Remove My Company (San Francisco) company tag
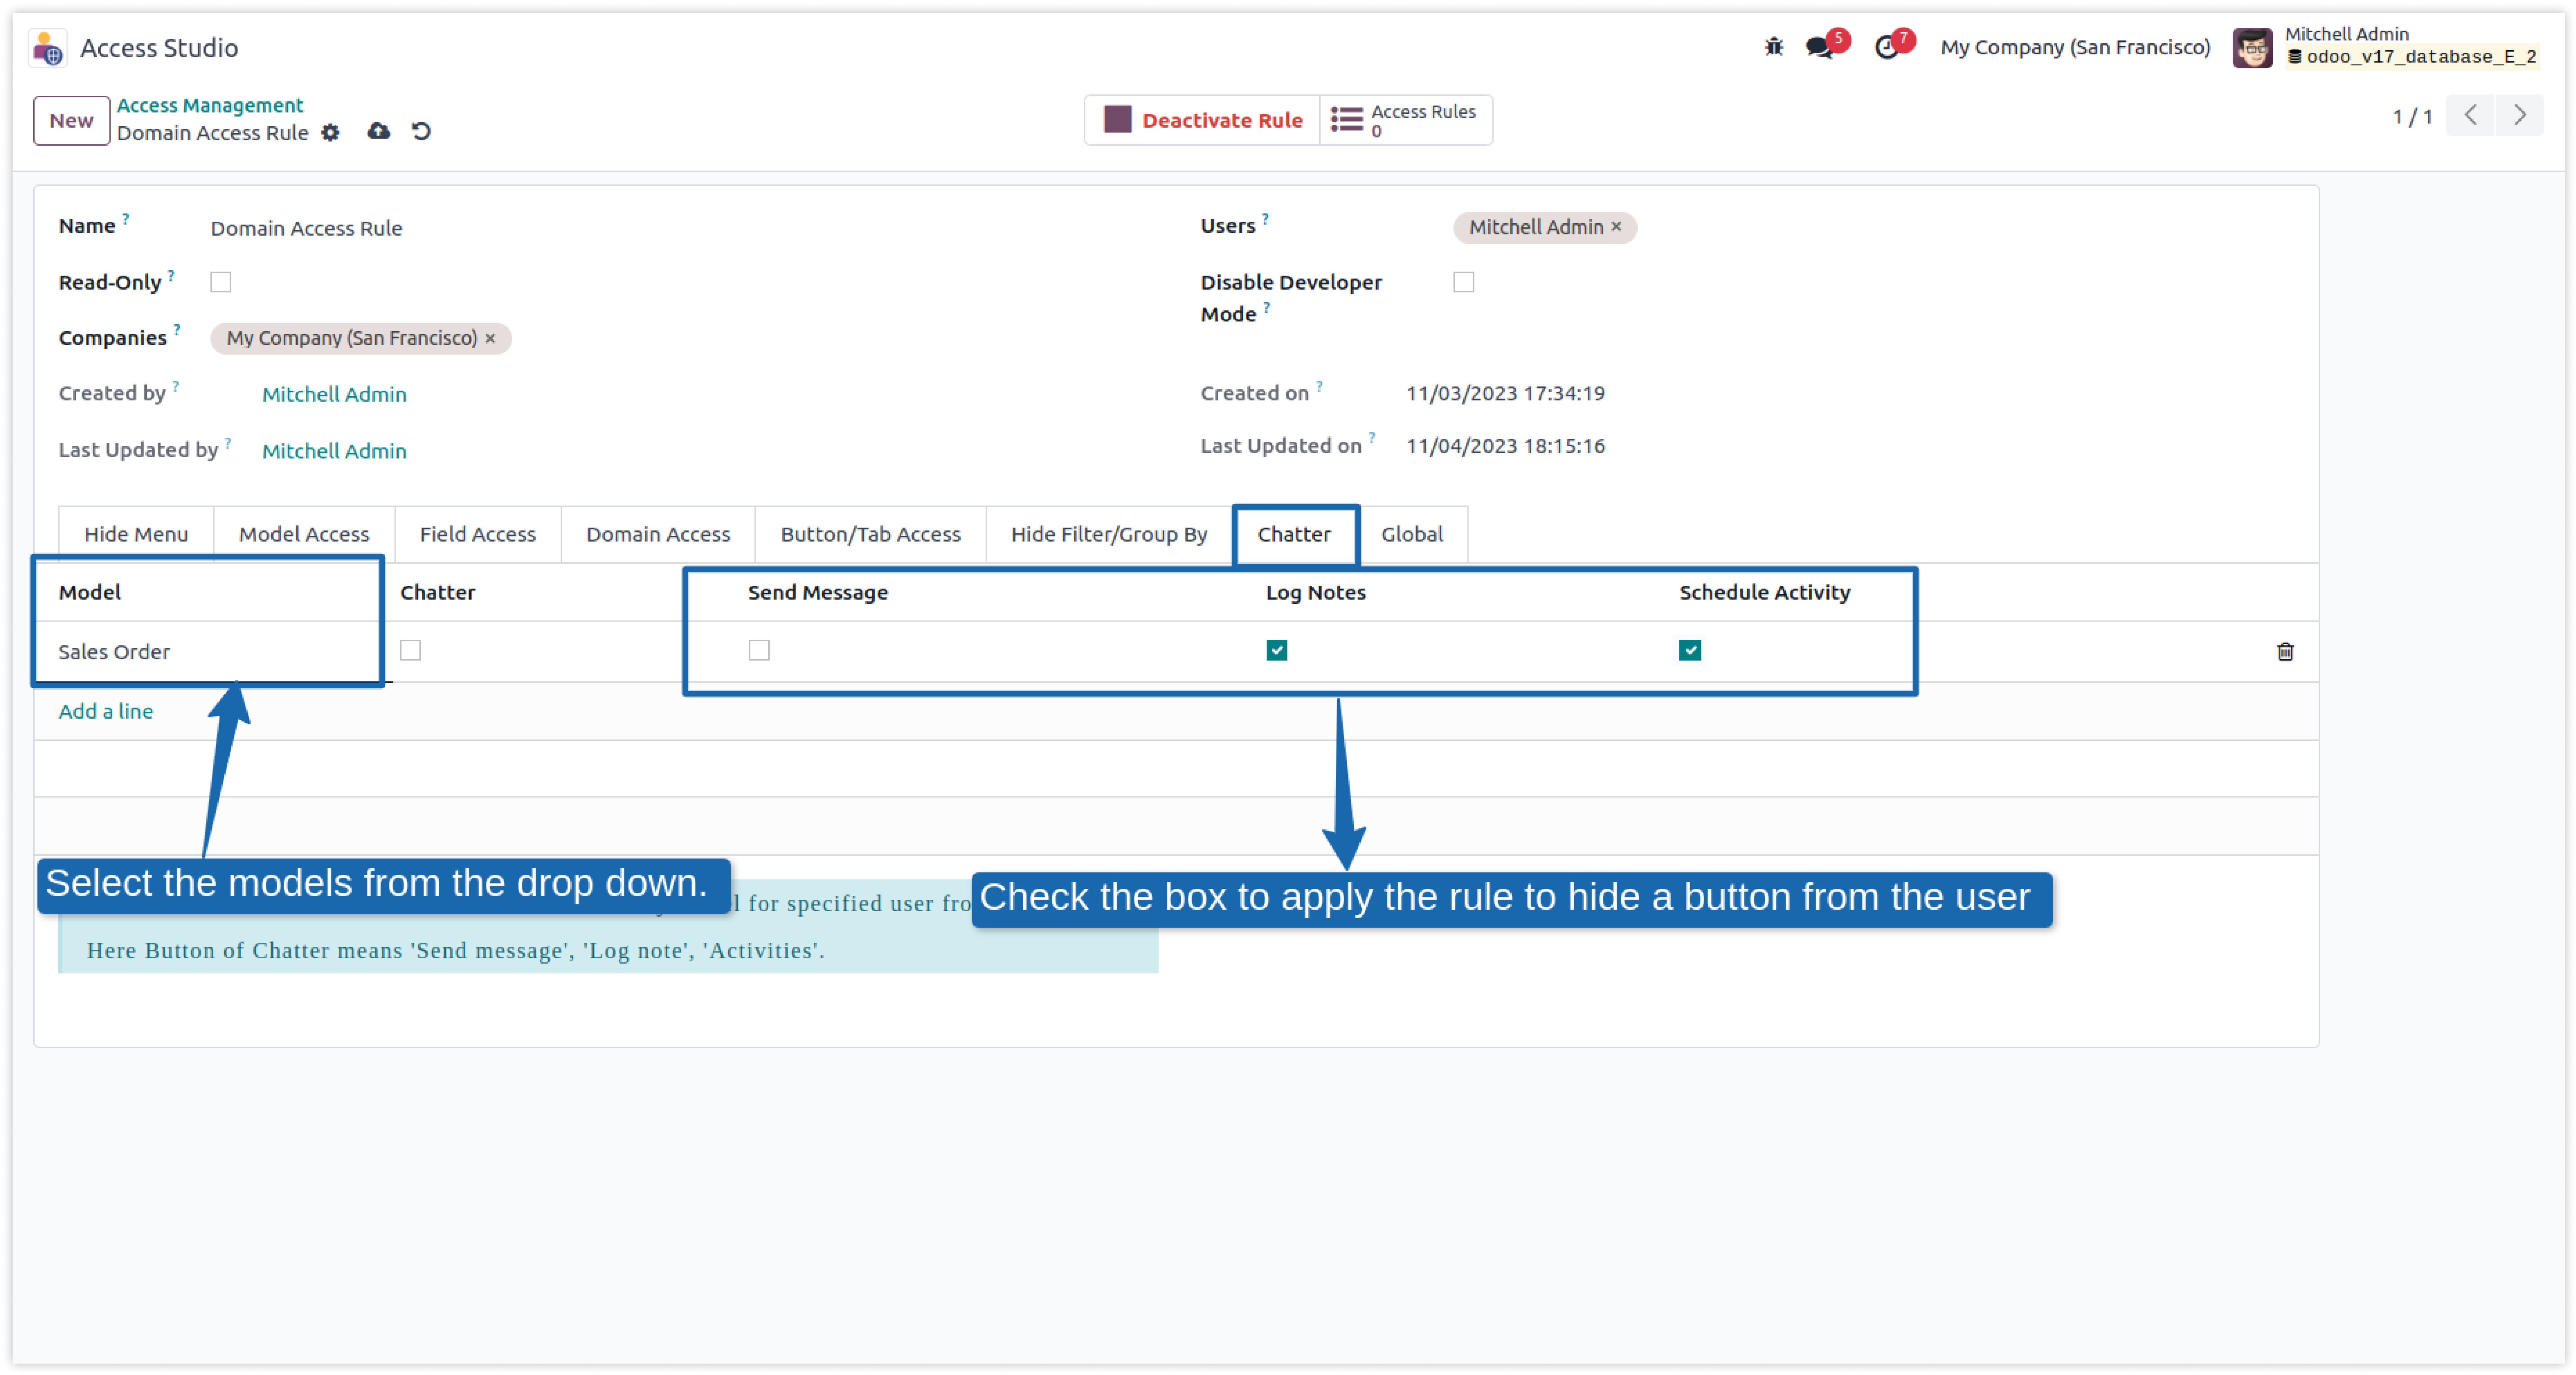 pos(490,339)
